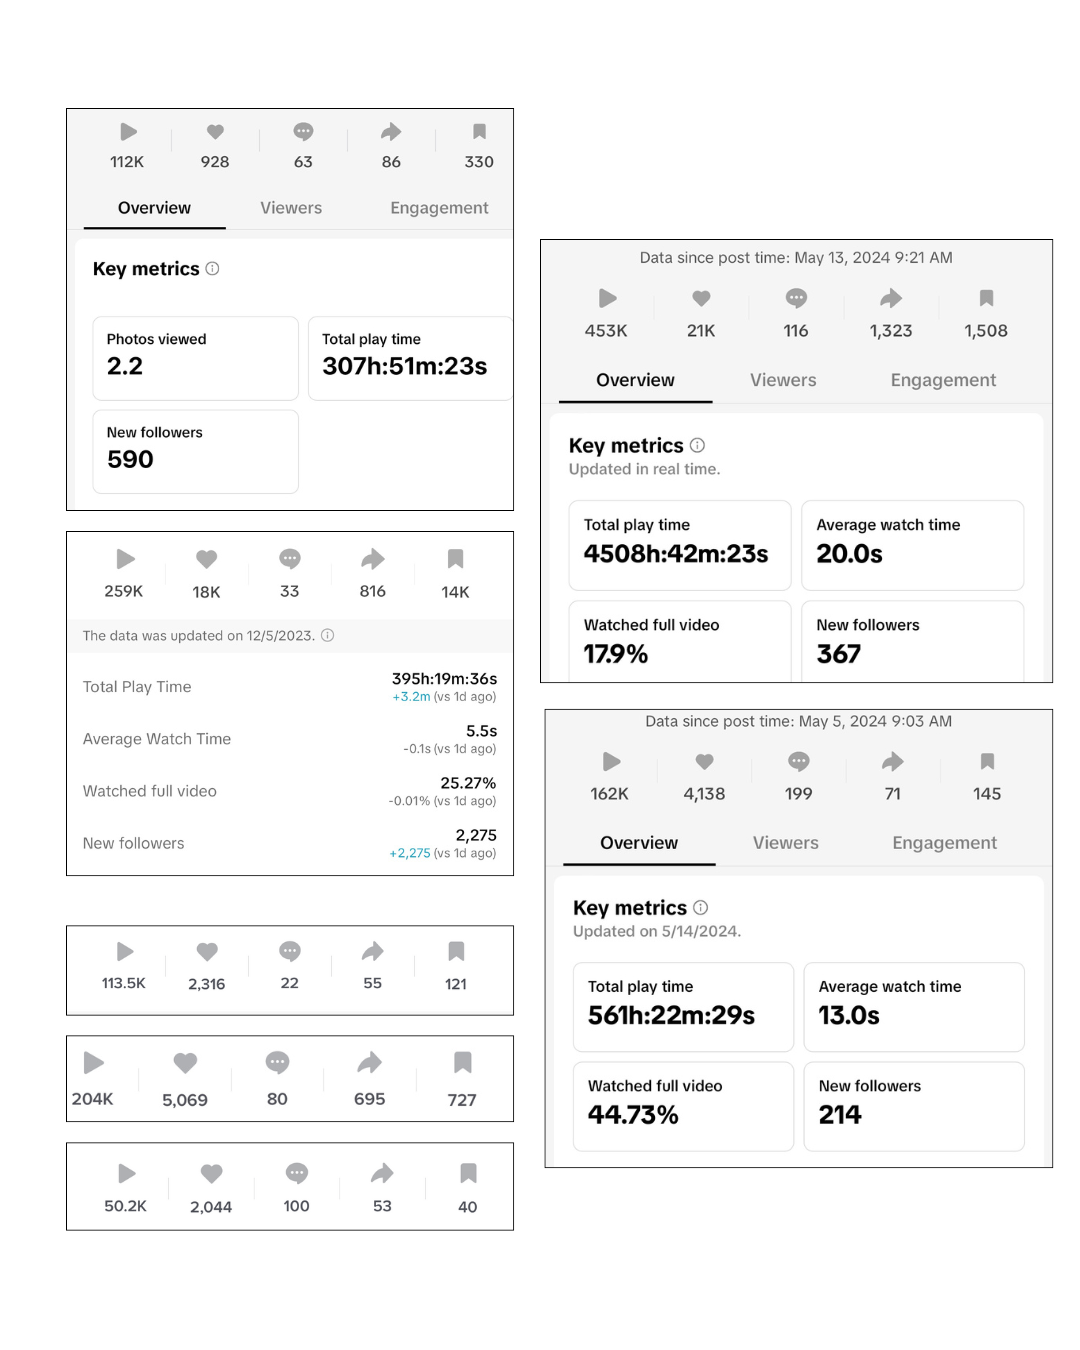Select the Overview tab in the 453K panel
The image size is (1080, 1350).
635,380
